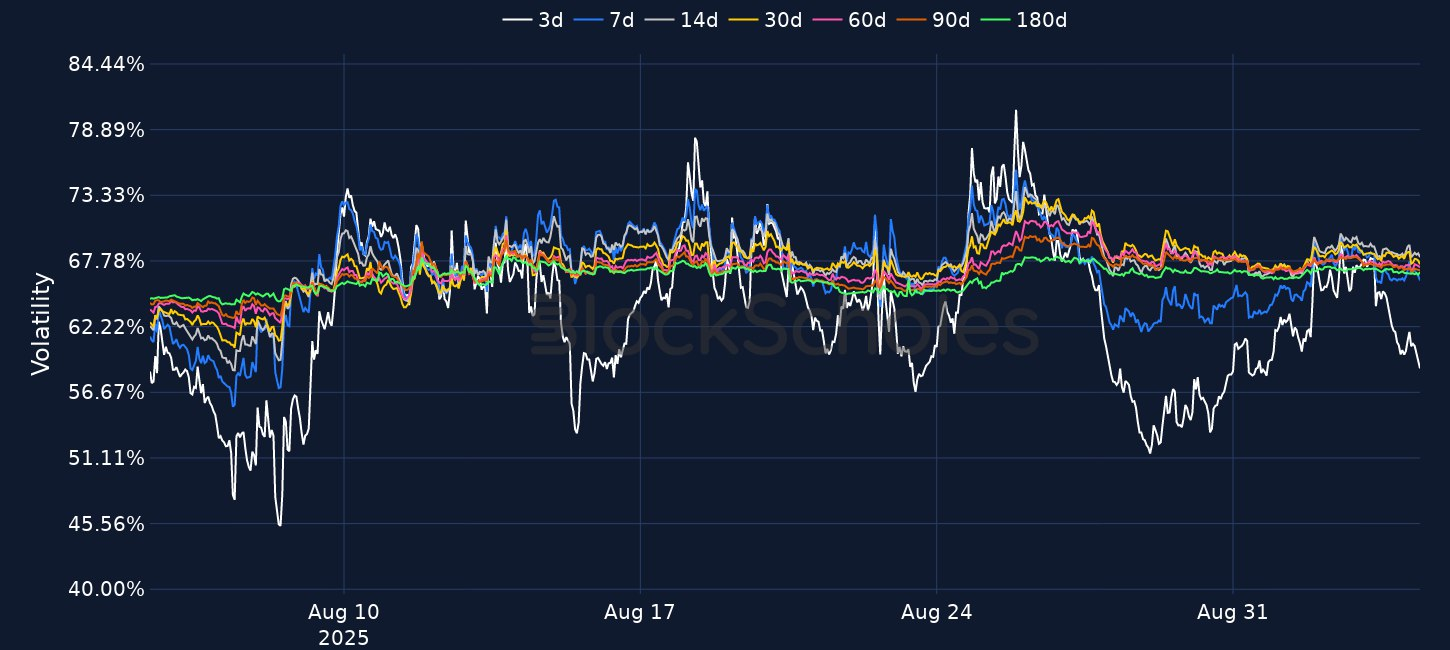Click the 67.78% y-axis label

click(106, 261)
